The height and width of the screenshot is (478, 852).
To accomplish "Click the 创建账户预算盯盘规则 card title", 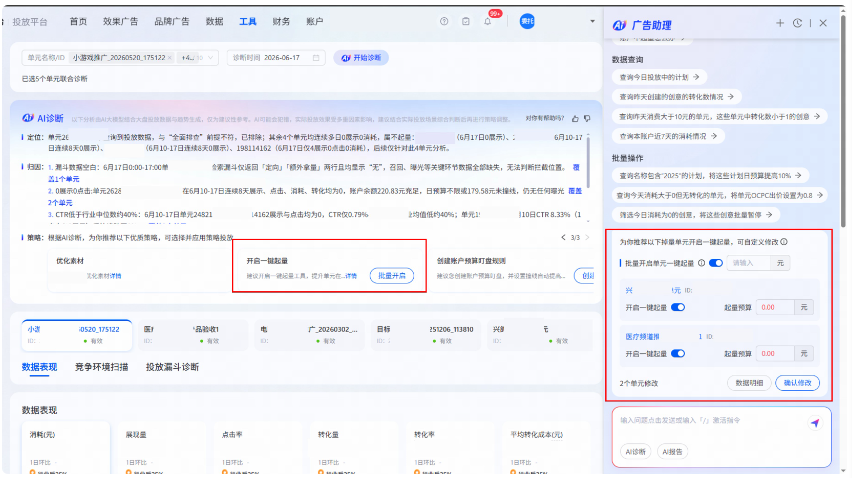I will [x=471, y=261].
